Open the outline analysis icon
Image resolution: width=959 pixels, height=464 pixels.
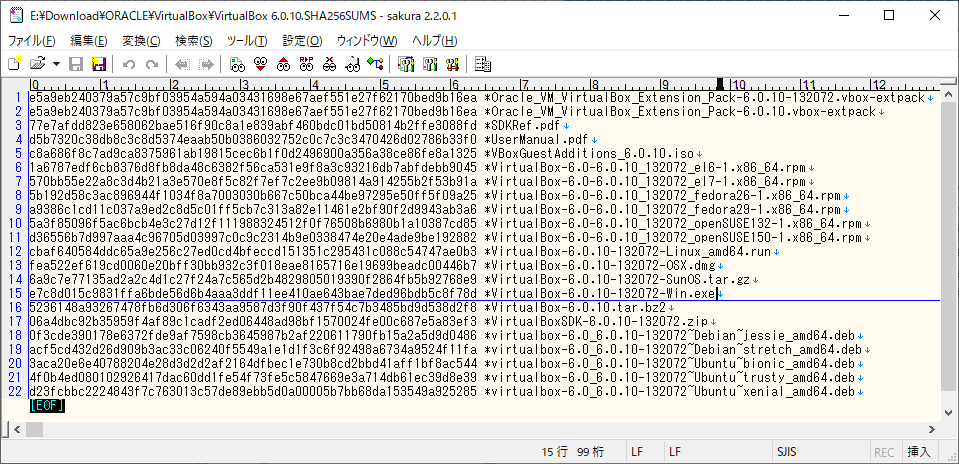tap(375, 64)
